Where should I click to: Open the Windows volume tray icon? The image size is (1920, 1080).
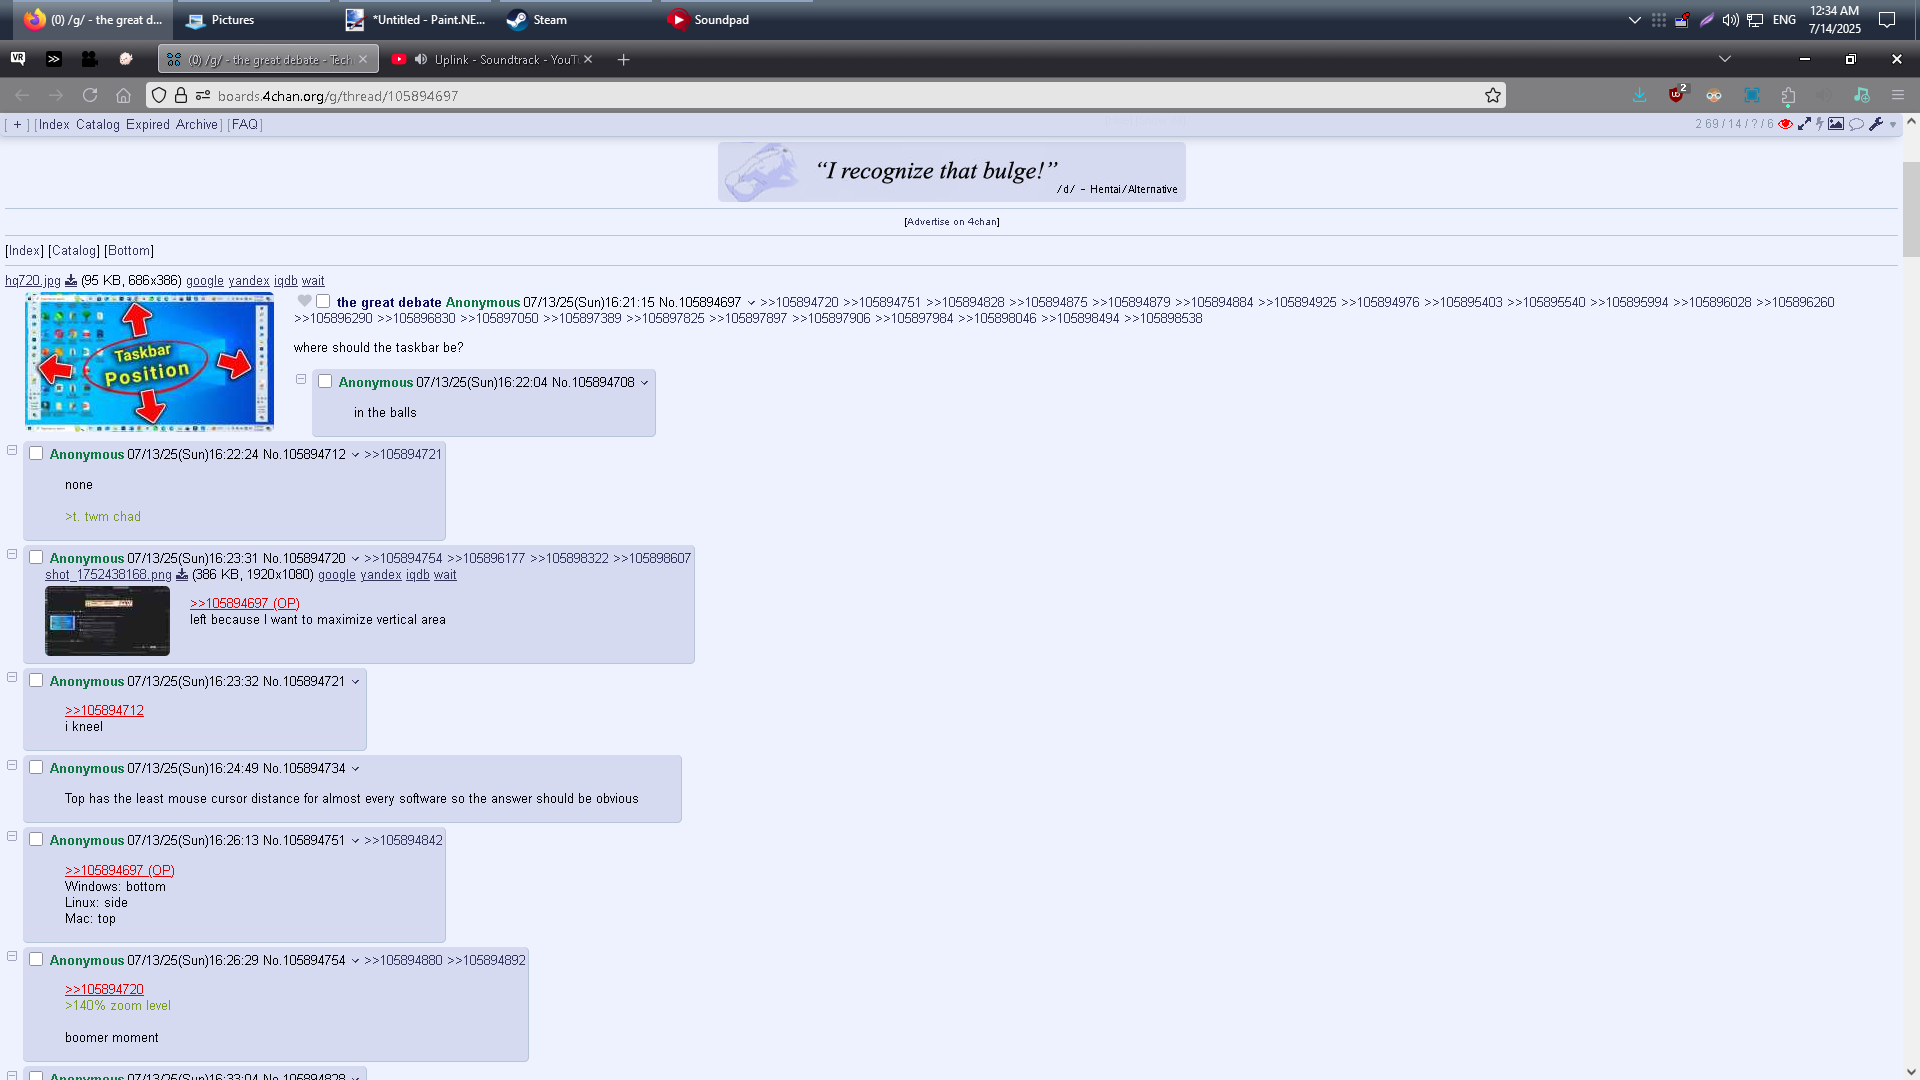(1730, 20)
